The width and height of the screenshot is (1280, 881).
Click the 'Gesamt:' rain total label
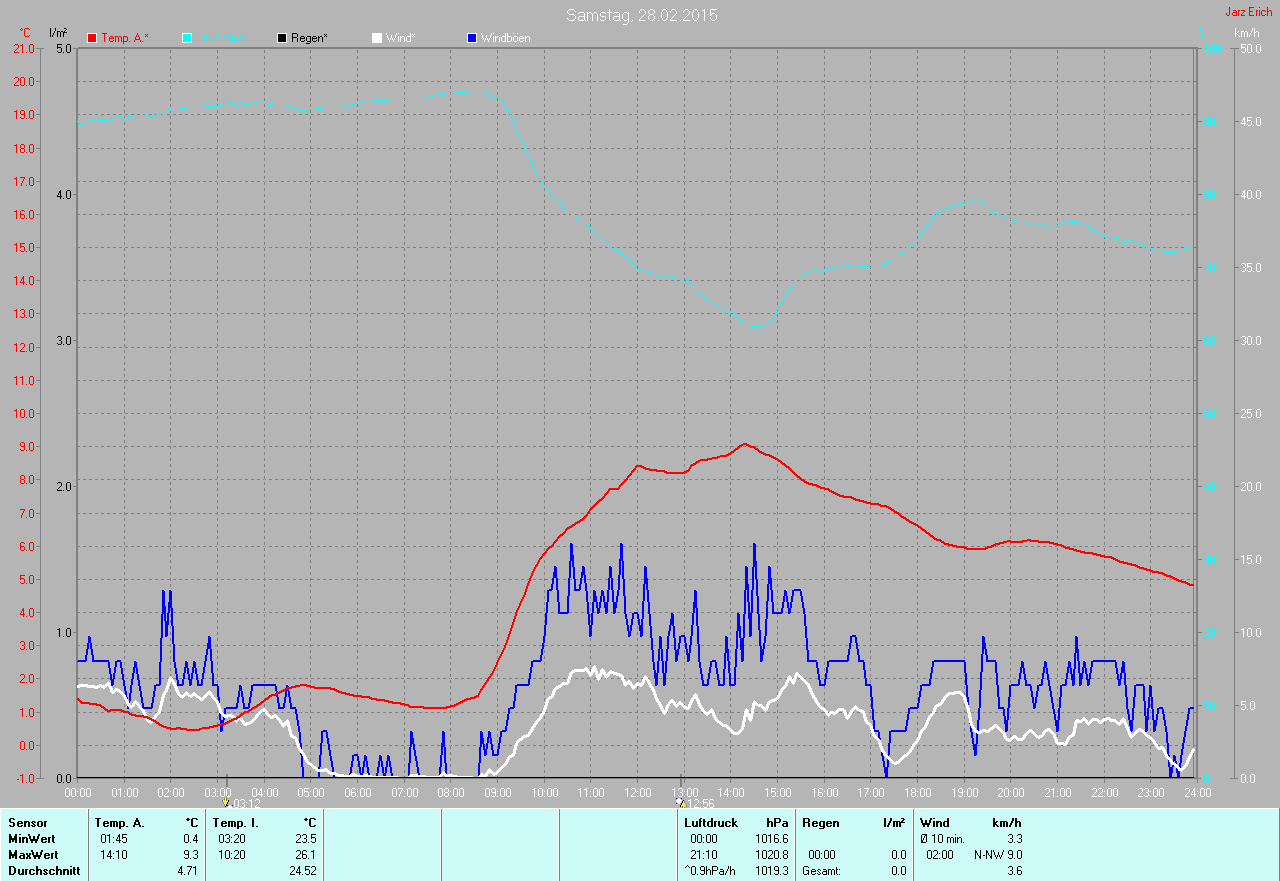point(820,871)
